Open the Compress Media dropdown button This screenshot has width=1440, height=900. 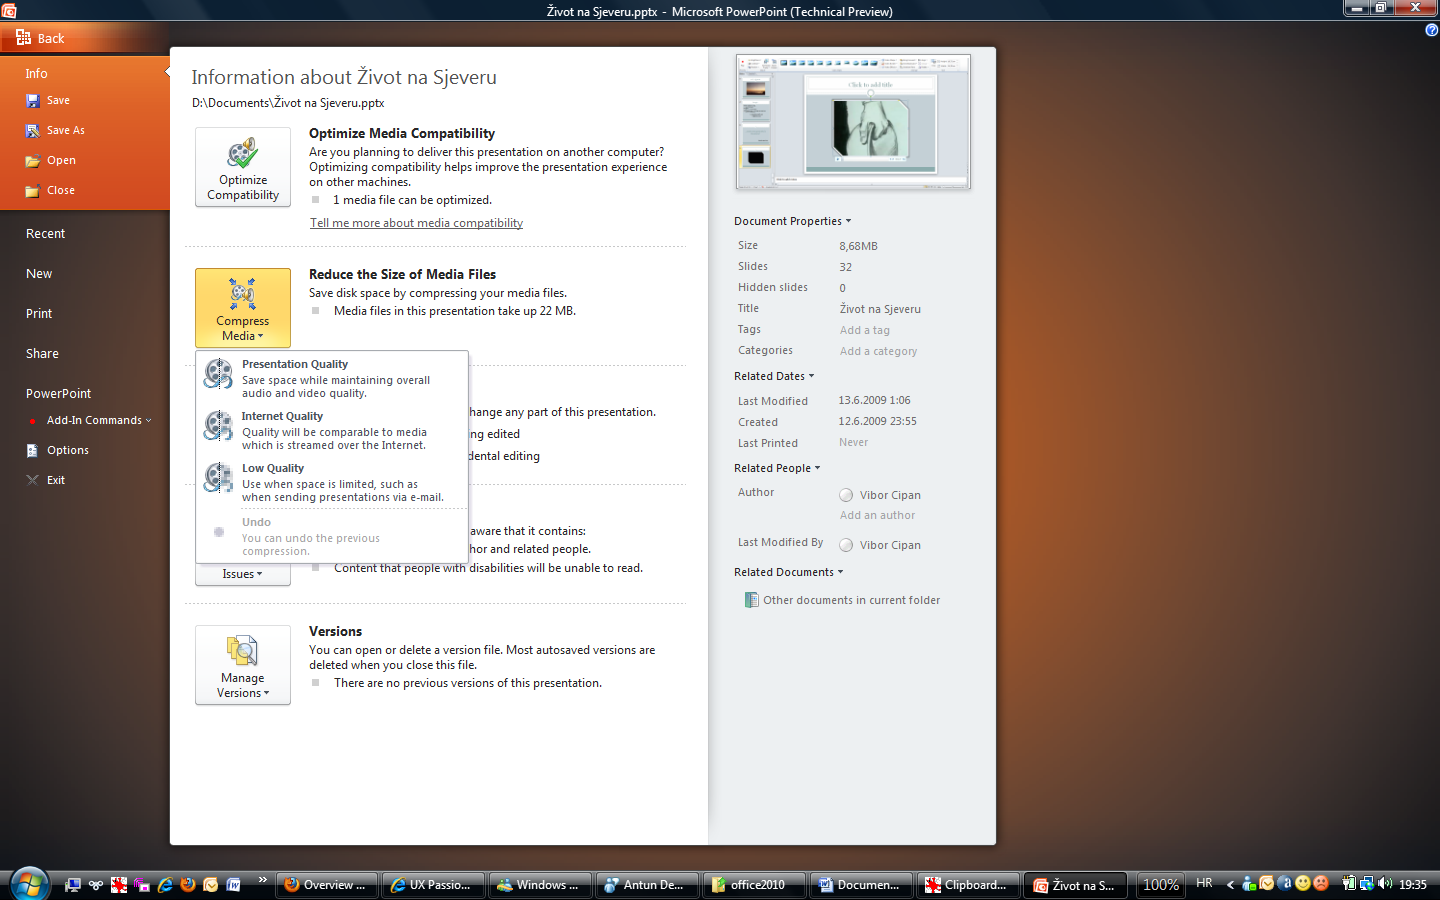(x=243, y=308)
